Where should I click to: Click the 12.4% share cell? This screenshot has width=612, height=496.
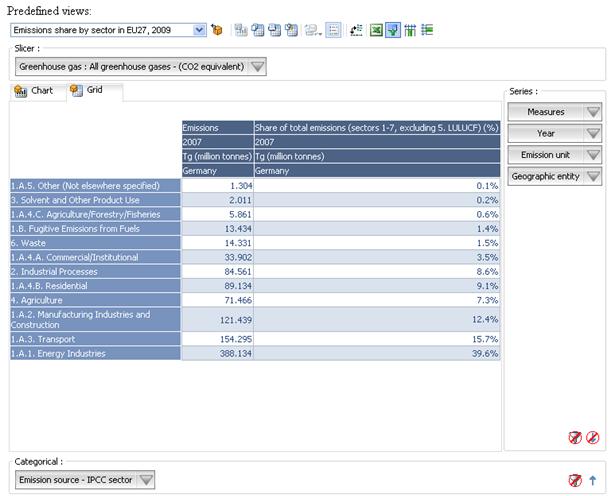[x=377, y=320]
